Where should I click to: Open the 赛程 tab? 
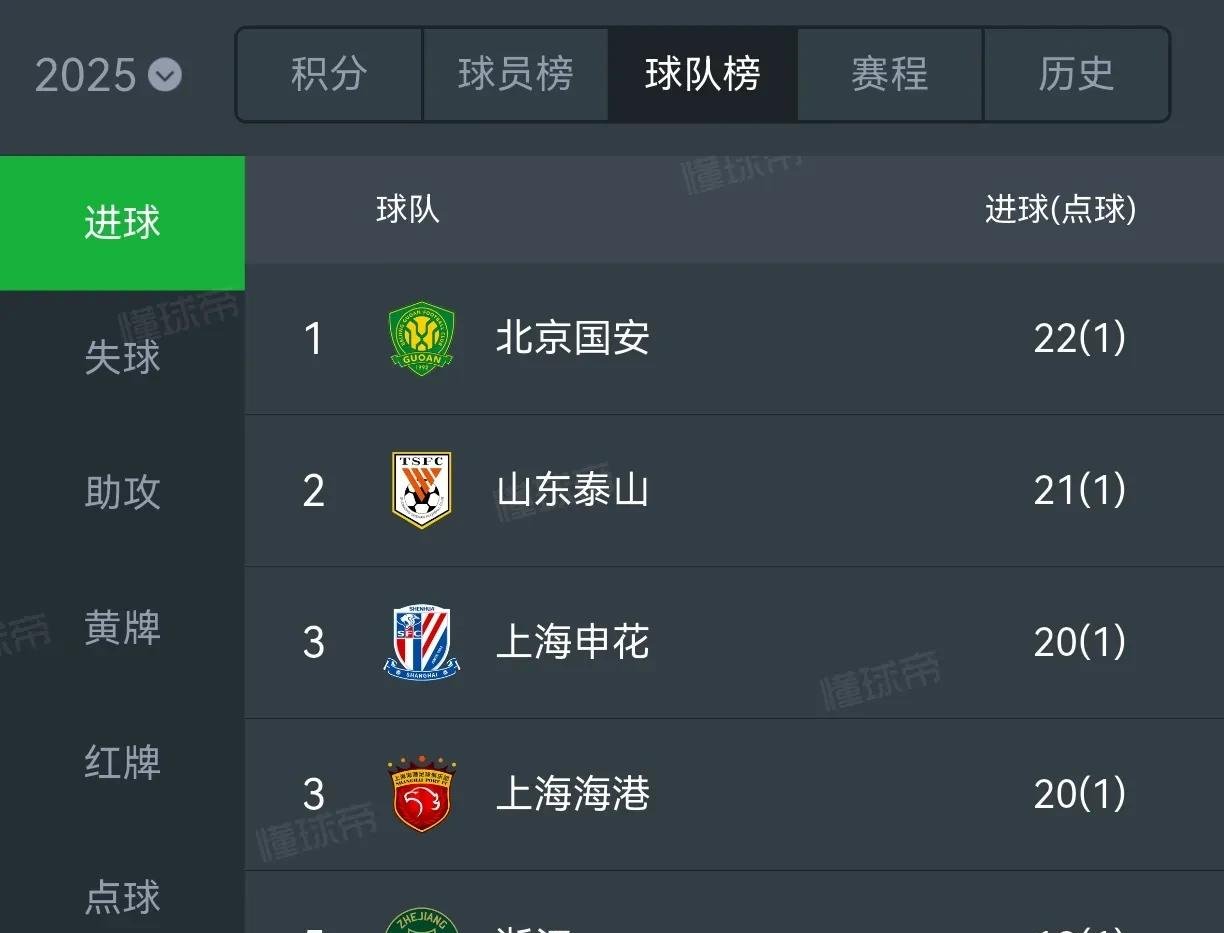point(890,75)
